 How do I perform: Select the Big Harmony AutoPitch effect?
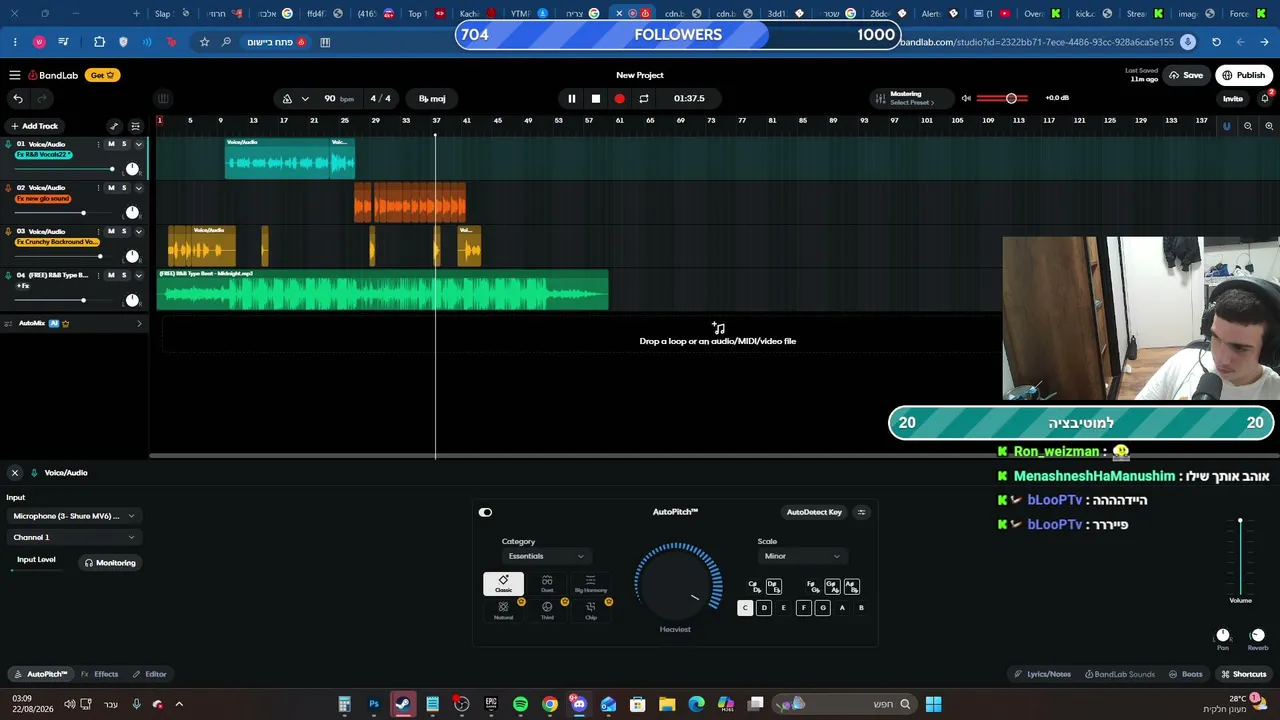click(x=591, y=584)
